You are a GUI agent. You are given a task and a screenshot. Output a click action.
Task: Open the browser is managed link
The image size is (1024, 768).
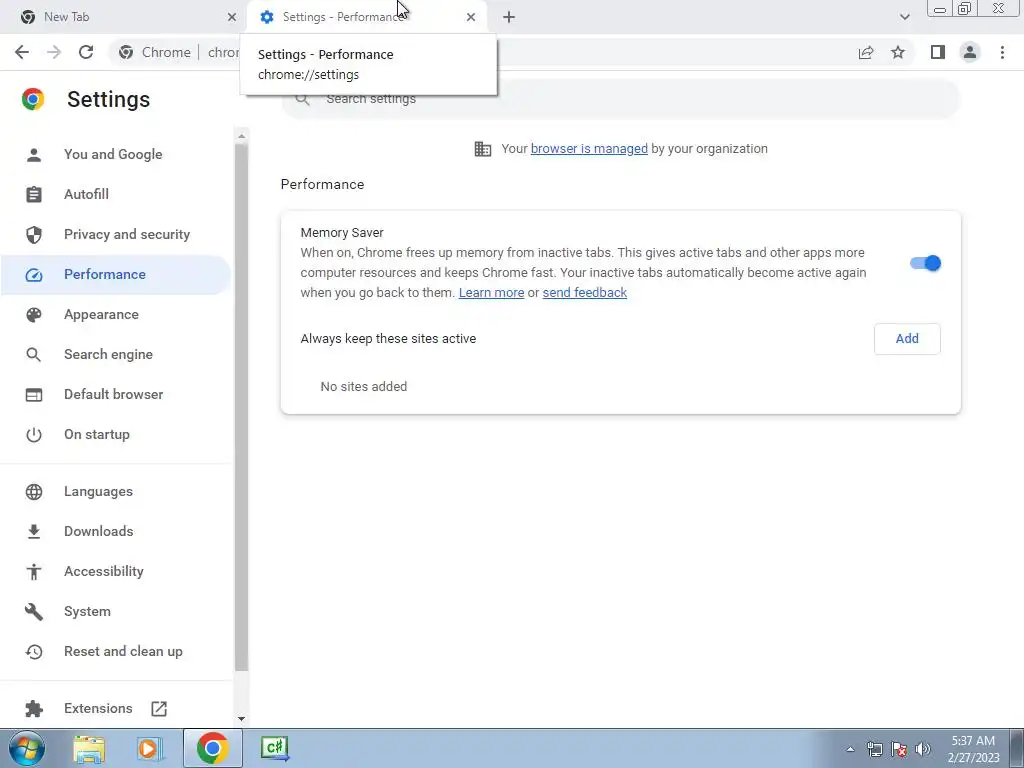pos(589,148)
